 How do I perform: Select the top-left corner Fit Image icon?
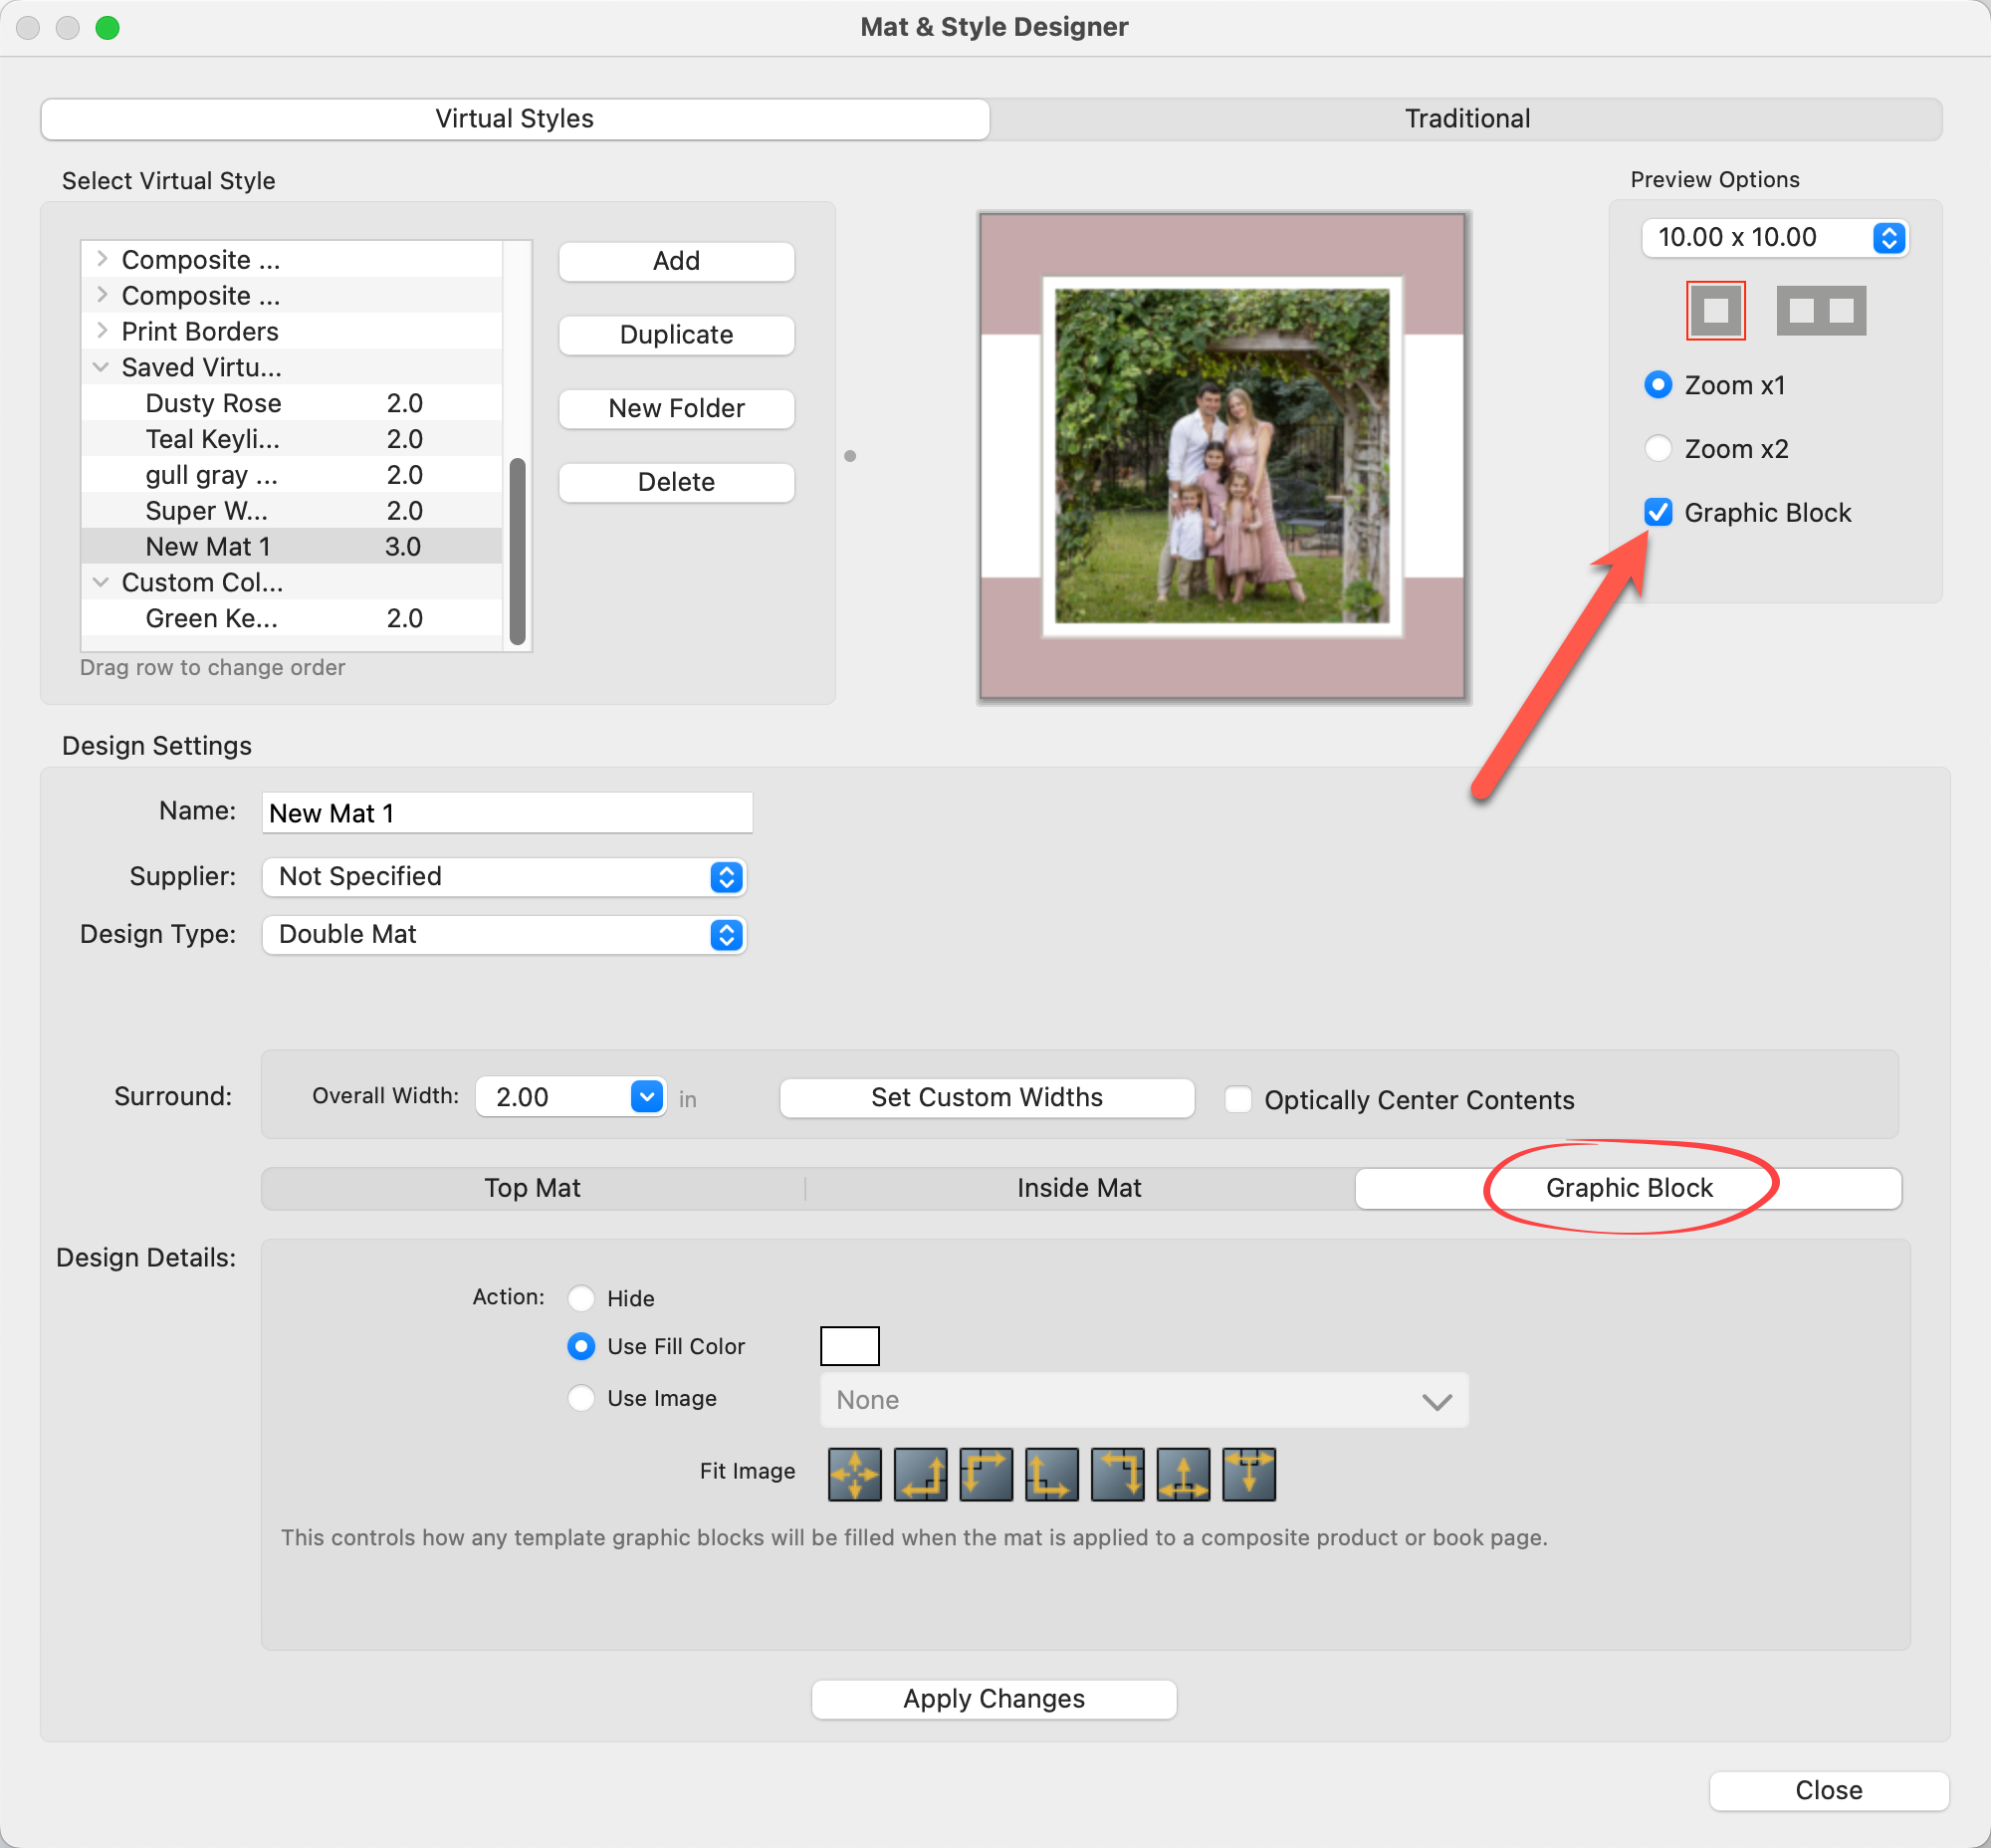985,1474
